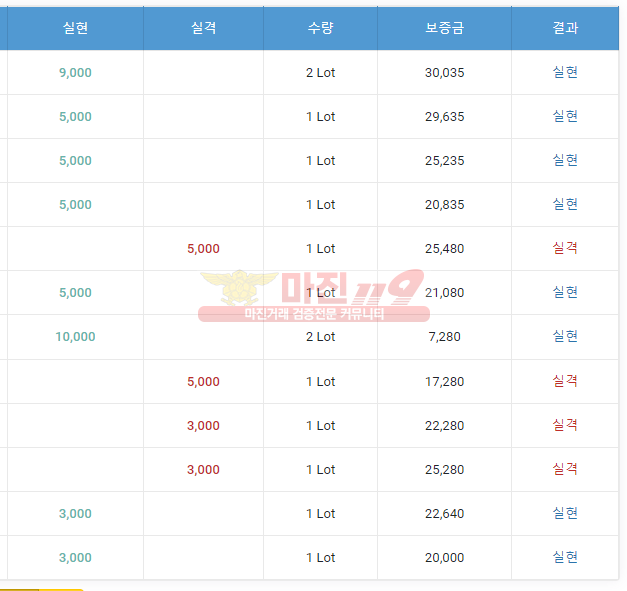
Task: Click 실현 amount 5,000 in 25,235 row
Action: pyautogui.click(x=75, y=160)
